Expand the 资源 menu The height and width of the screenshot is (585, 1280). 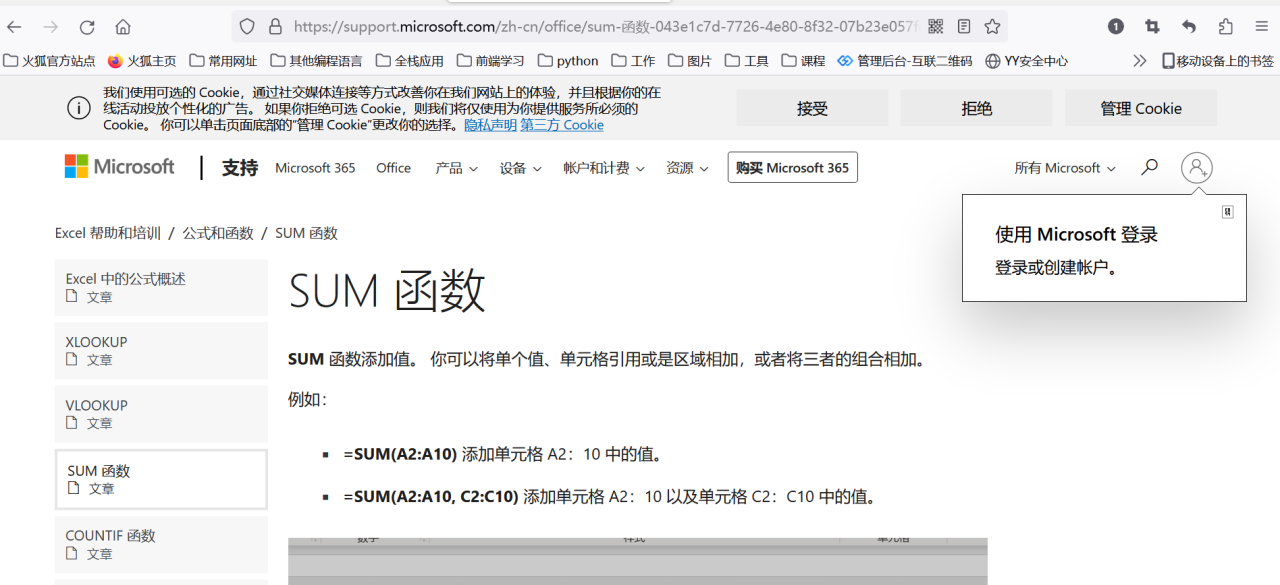click(x=687, y=168)
